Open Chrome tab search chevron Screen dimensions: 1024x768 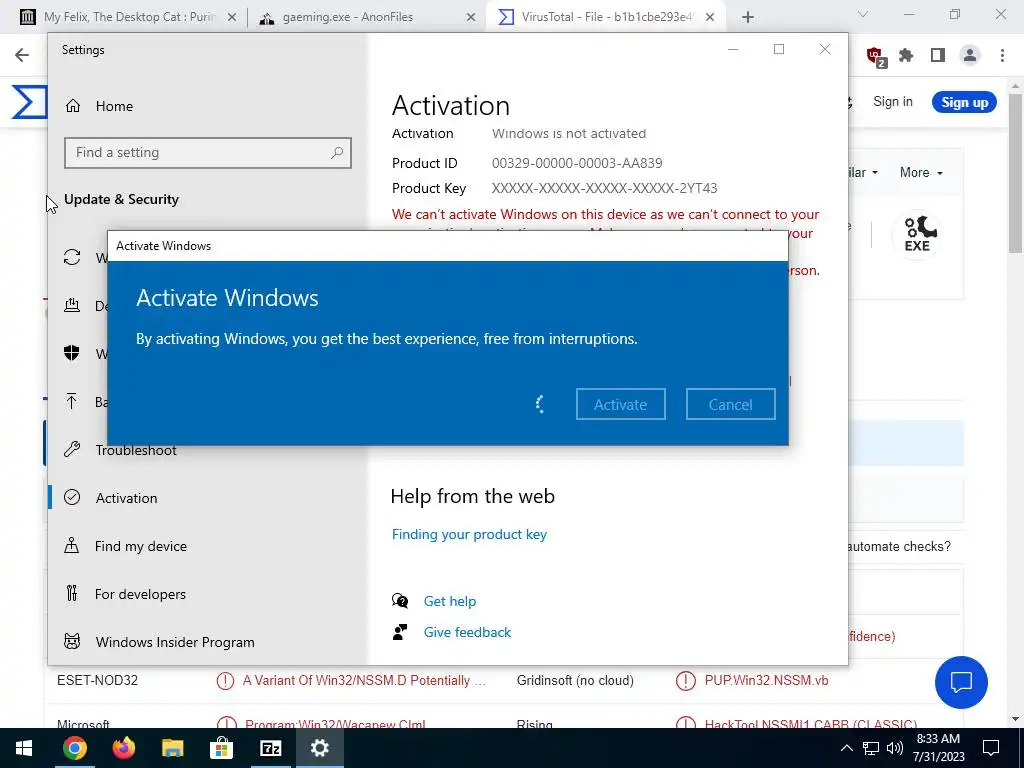[x=863, y=14]
